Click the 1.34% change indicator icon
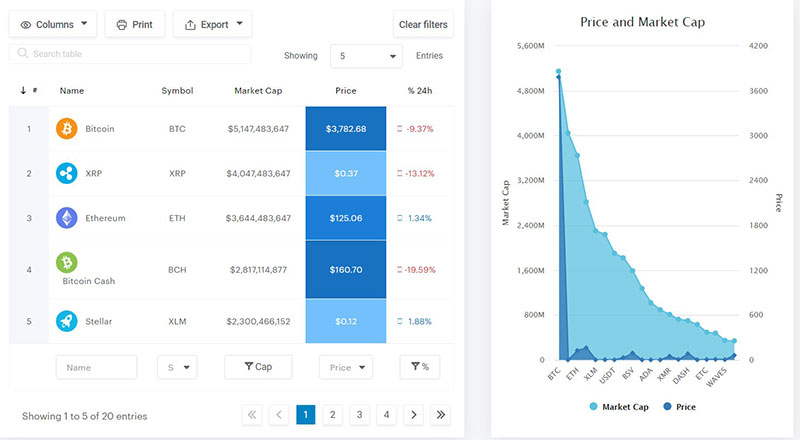This screenshot has width=800, height=440. (x=399, y=218)
